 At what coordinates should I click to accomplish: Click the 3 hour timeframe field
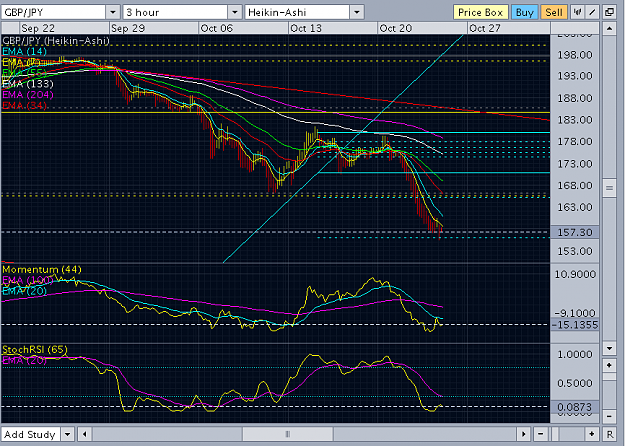click(175, 12)
